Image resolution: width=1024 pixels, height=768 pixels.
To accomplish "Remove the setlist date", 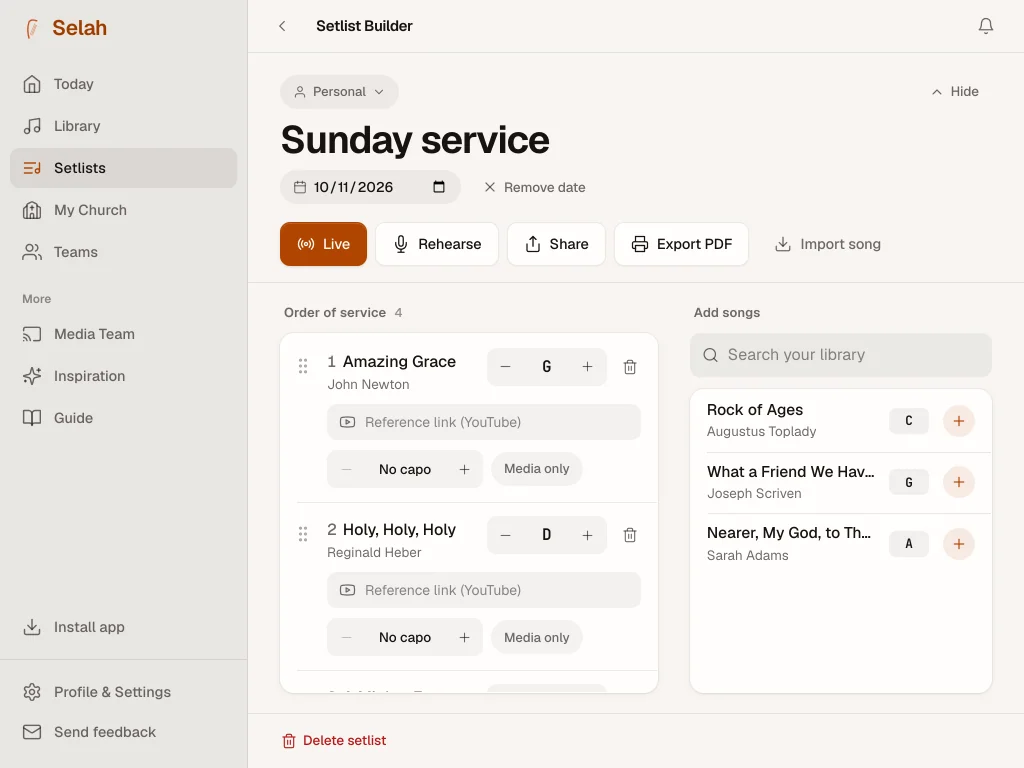I will (534, 187).
